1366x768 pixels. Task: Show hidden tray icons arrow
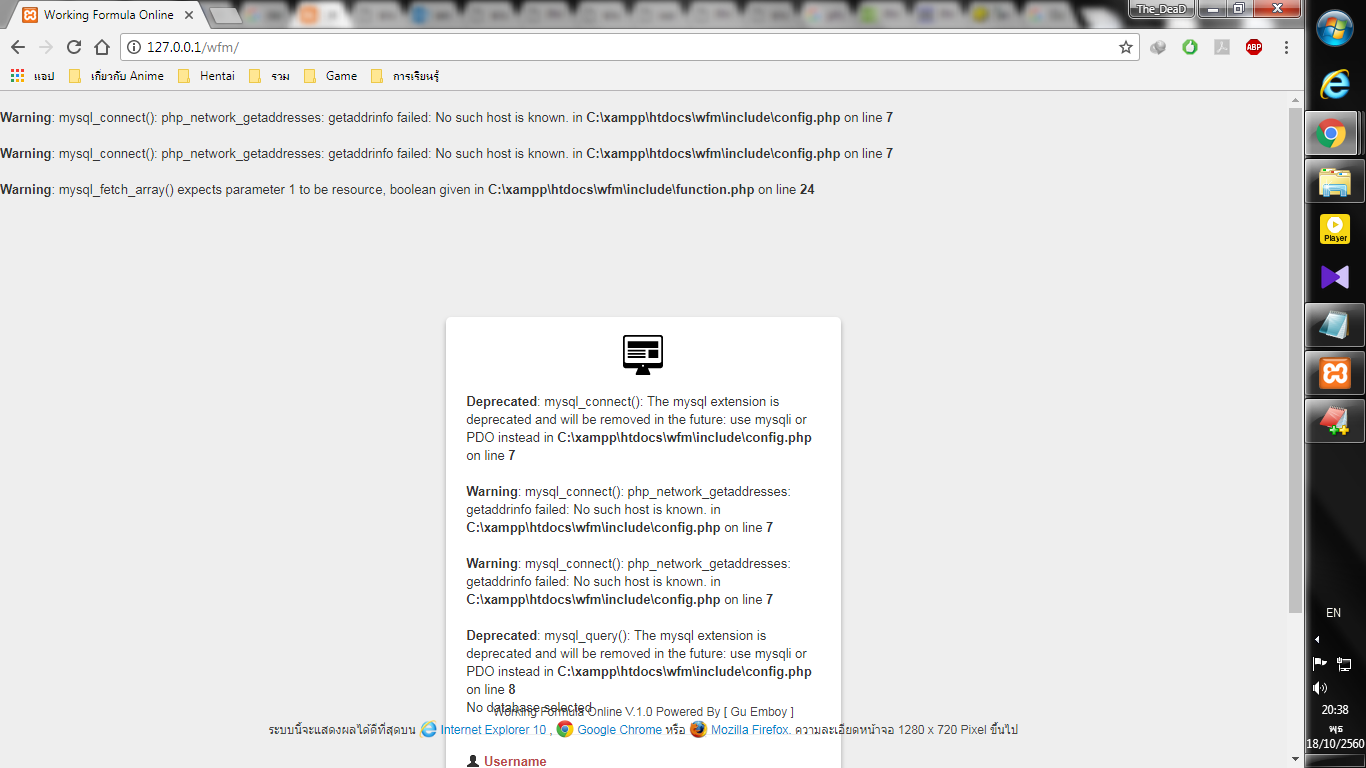pyautogui.click(x=1317, y=639)
